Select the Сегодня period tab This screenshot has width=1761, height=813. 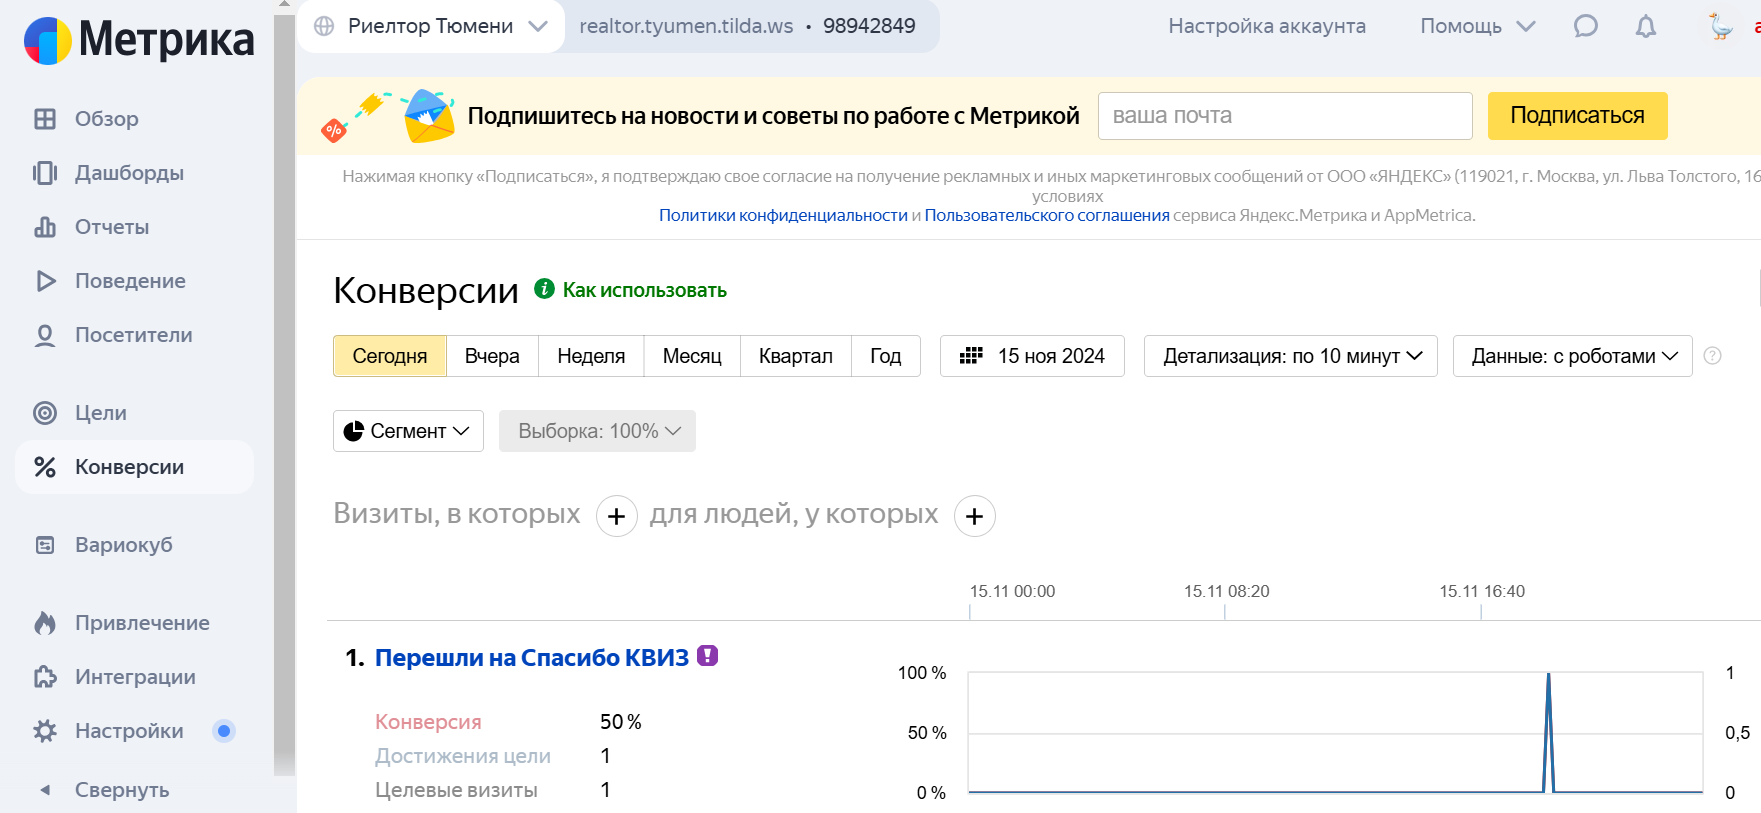390,356
